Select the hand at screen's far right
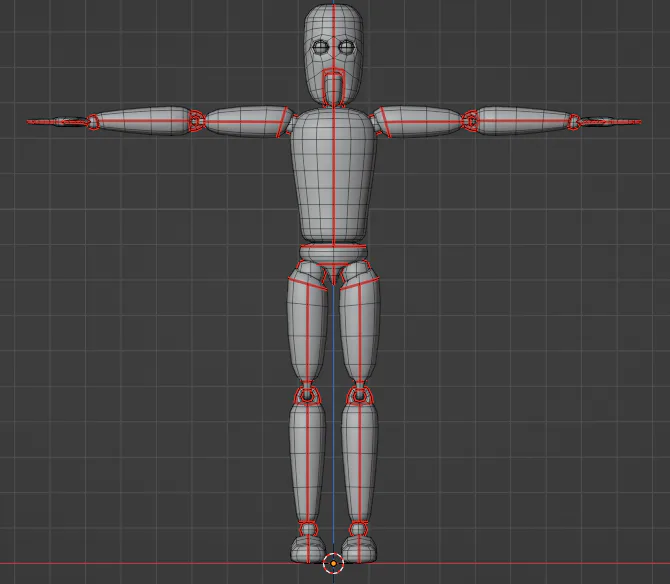This screenshot has width=670, height=584. click(609, 122)
